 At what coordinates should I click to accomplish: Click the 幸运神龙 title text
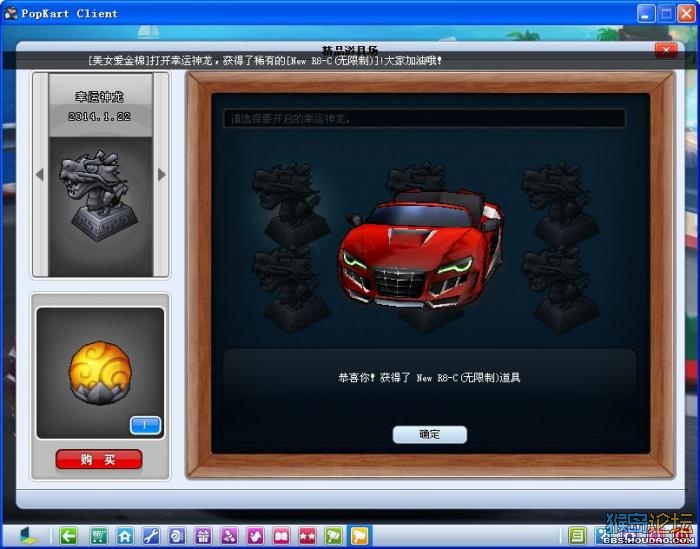[99, 97]
